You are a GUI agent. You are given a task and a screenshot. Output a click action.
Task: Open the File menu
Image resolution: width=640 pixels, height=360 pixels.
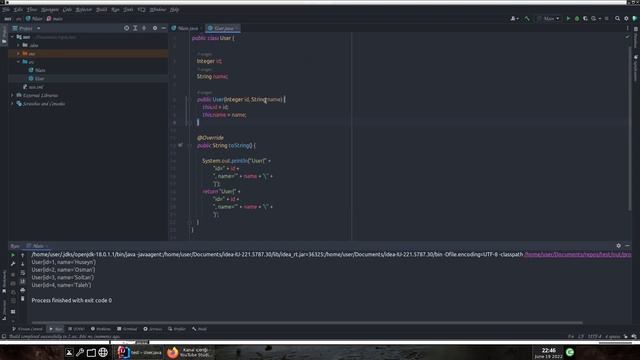click(x=6, y=9)
